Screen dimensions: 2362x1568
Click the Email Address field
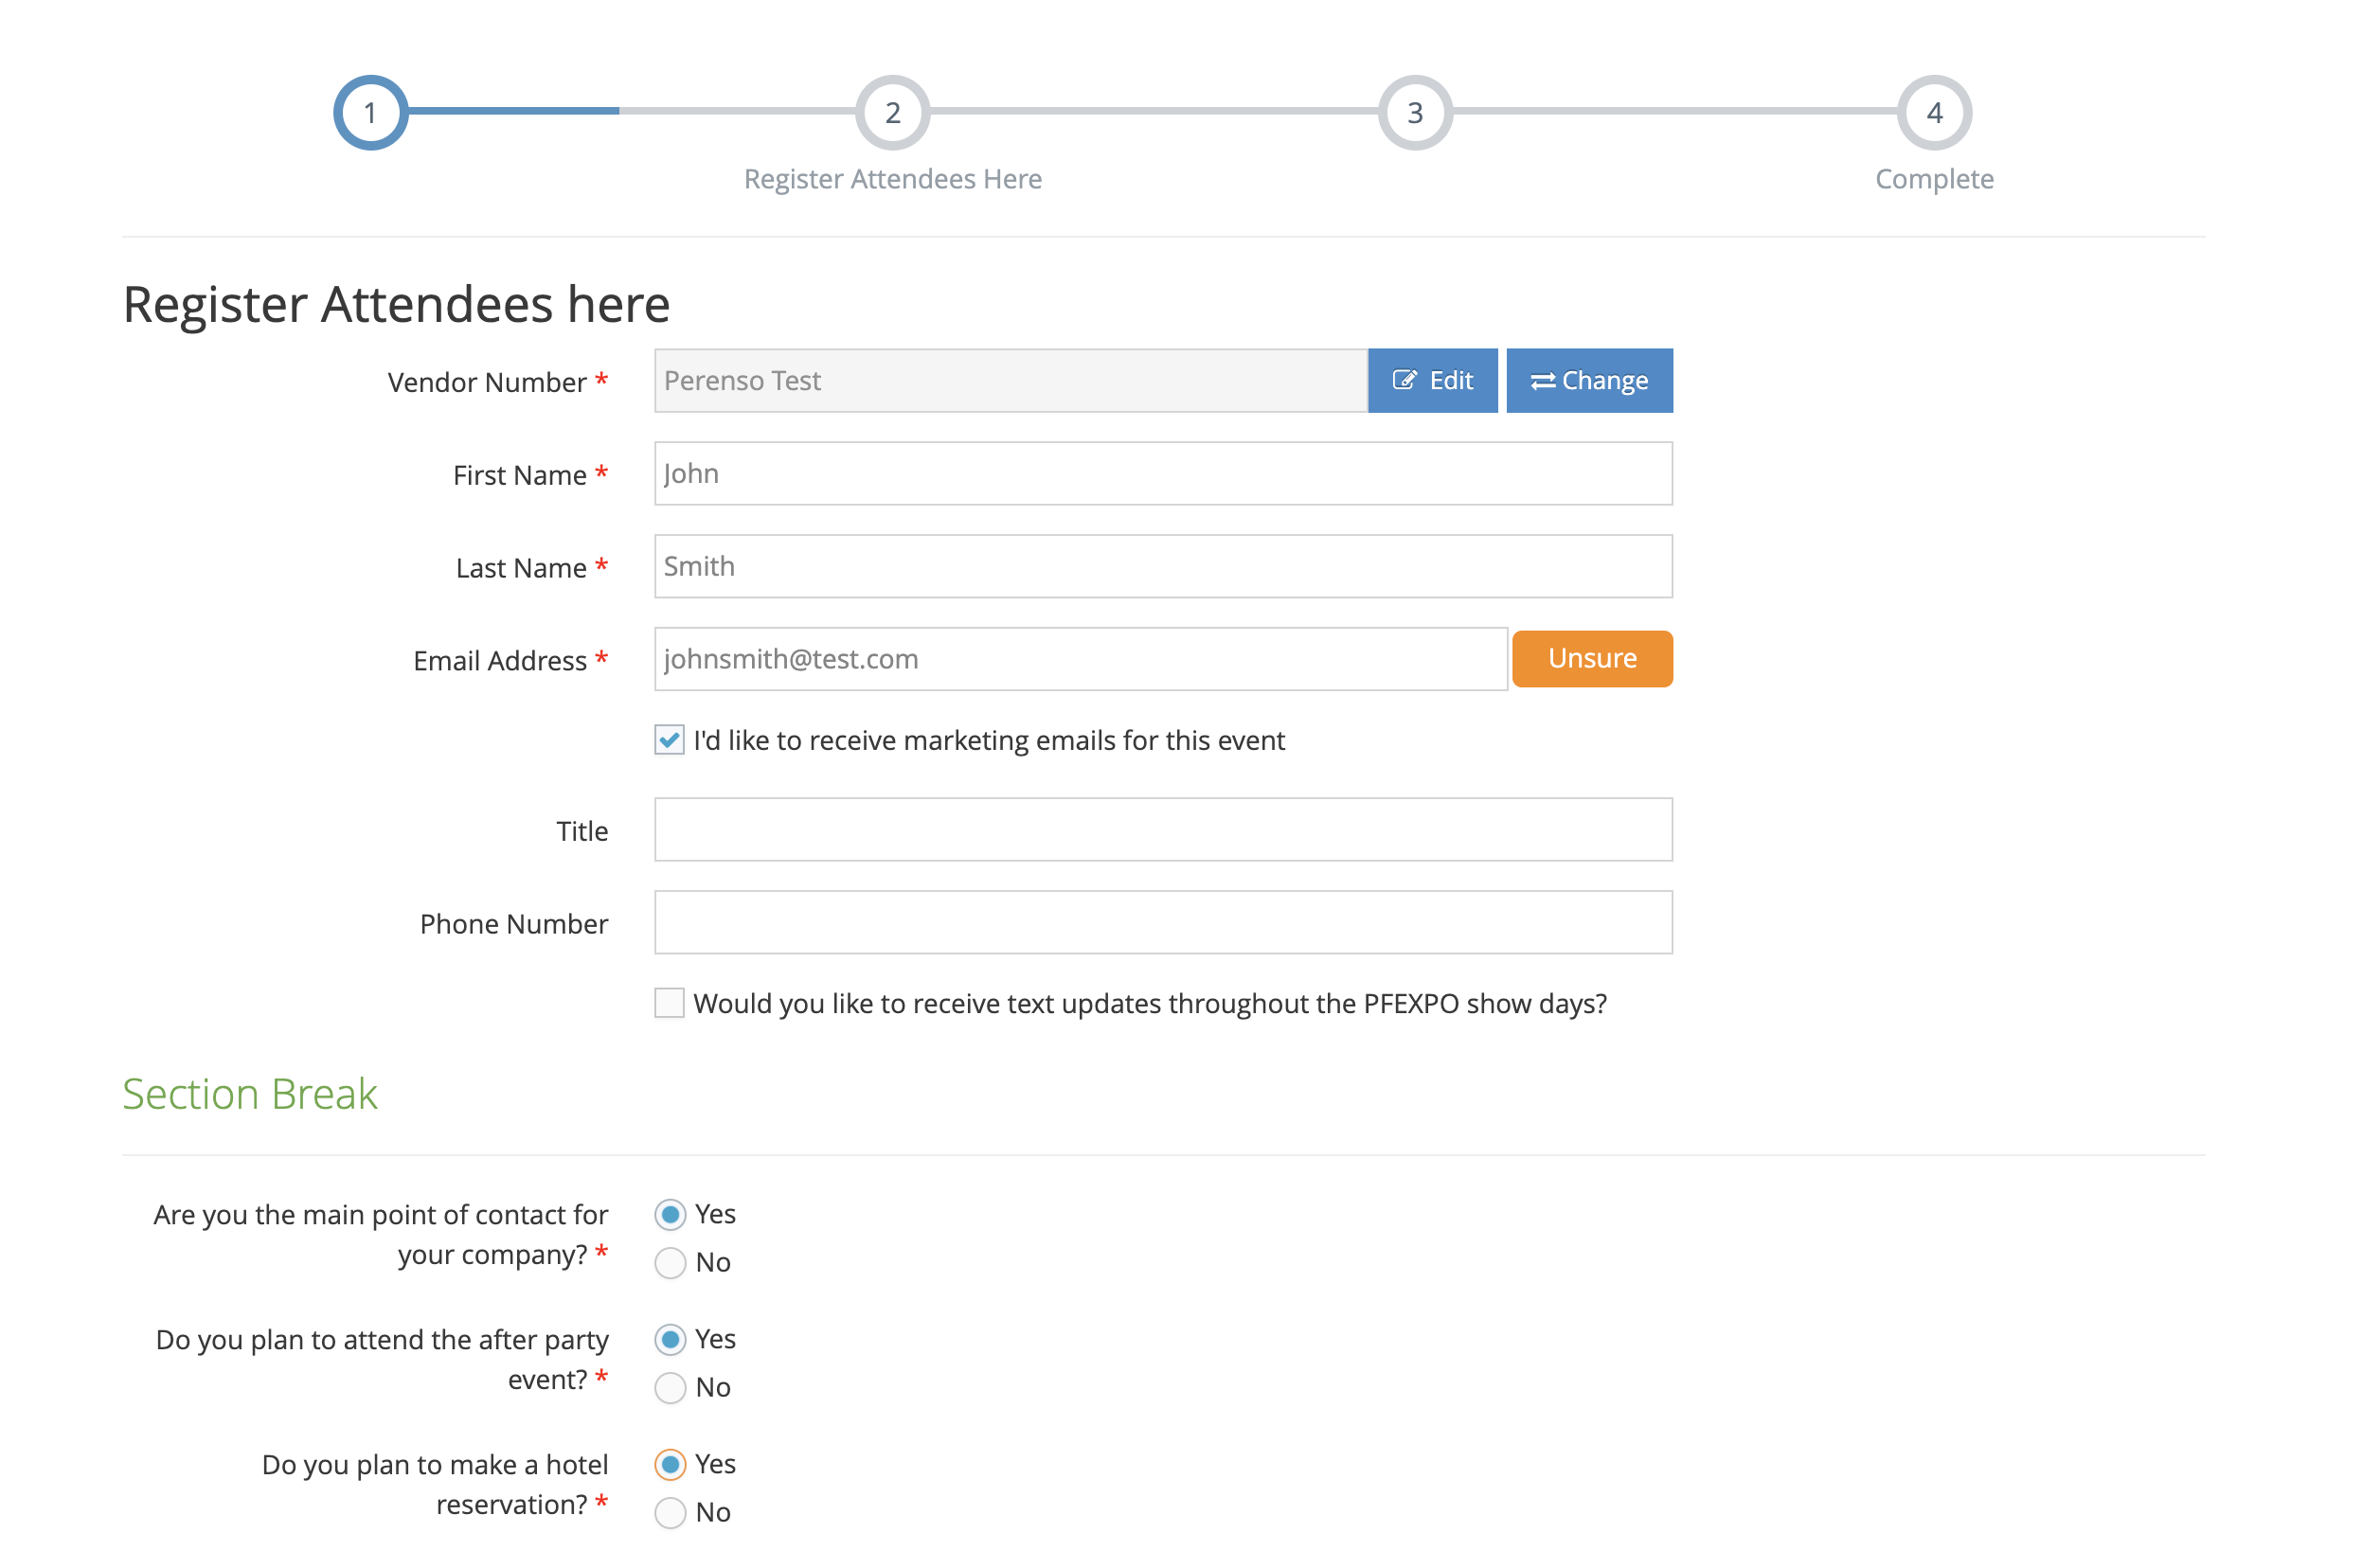1080,658
